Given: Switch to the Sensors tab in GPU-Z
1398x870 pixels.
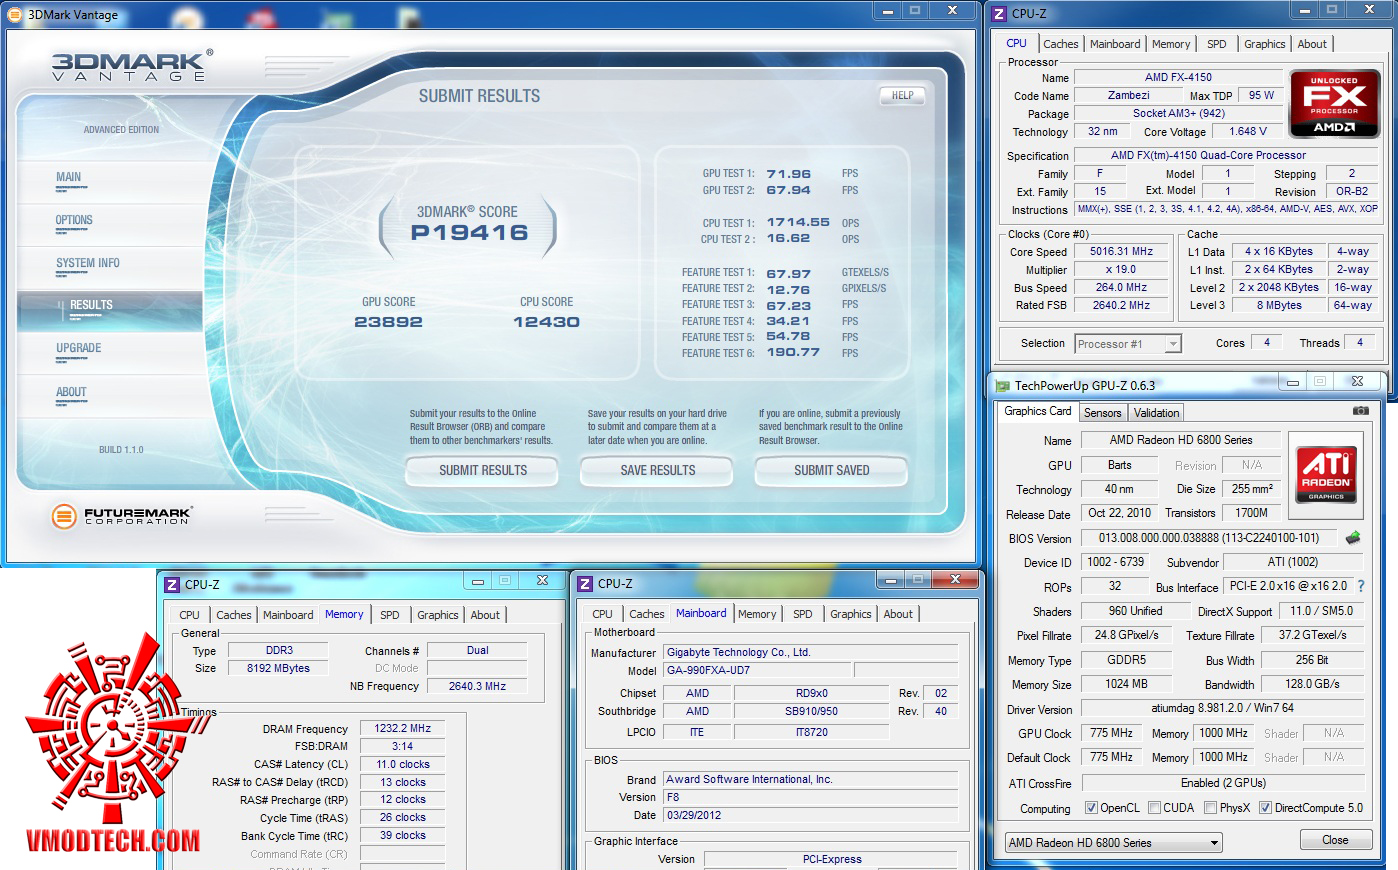Looking at the screenshot, I should tap(1102, 413).
